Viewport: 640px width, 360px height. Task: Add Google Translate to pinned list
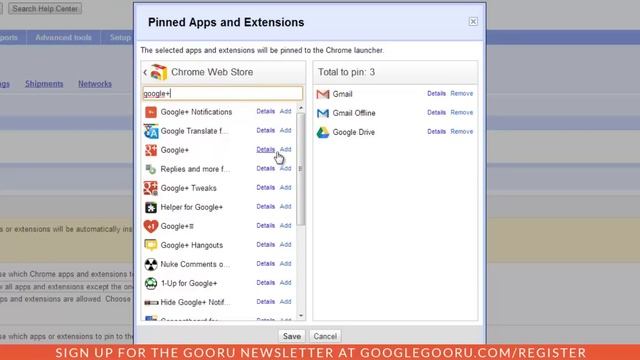click(x=285, y=131)
